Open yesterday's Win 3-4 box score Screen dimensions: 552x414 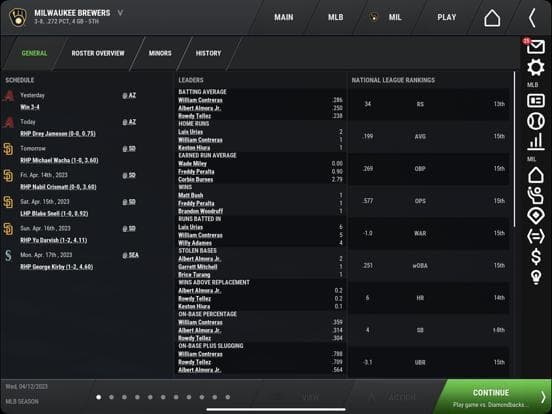pyautogui.click(x=30, y=107)
